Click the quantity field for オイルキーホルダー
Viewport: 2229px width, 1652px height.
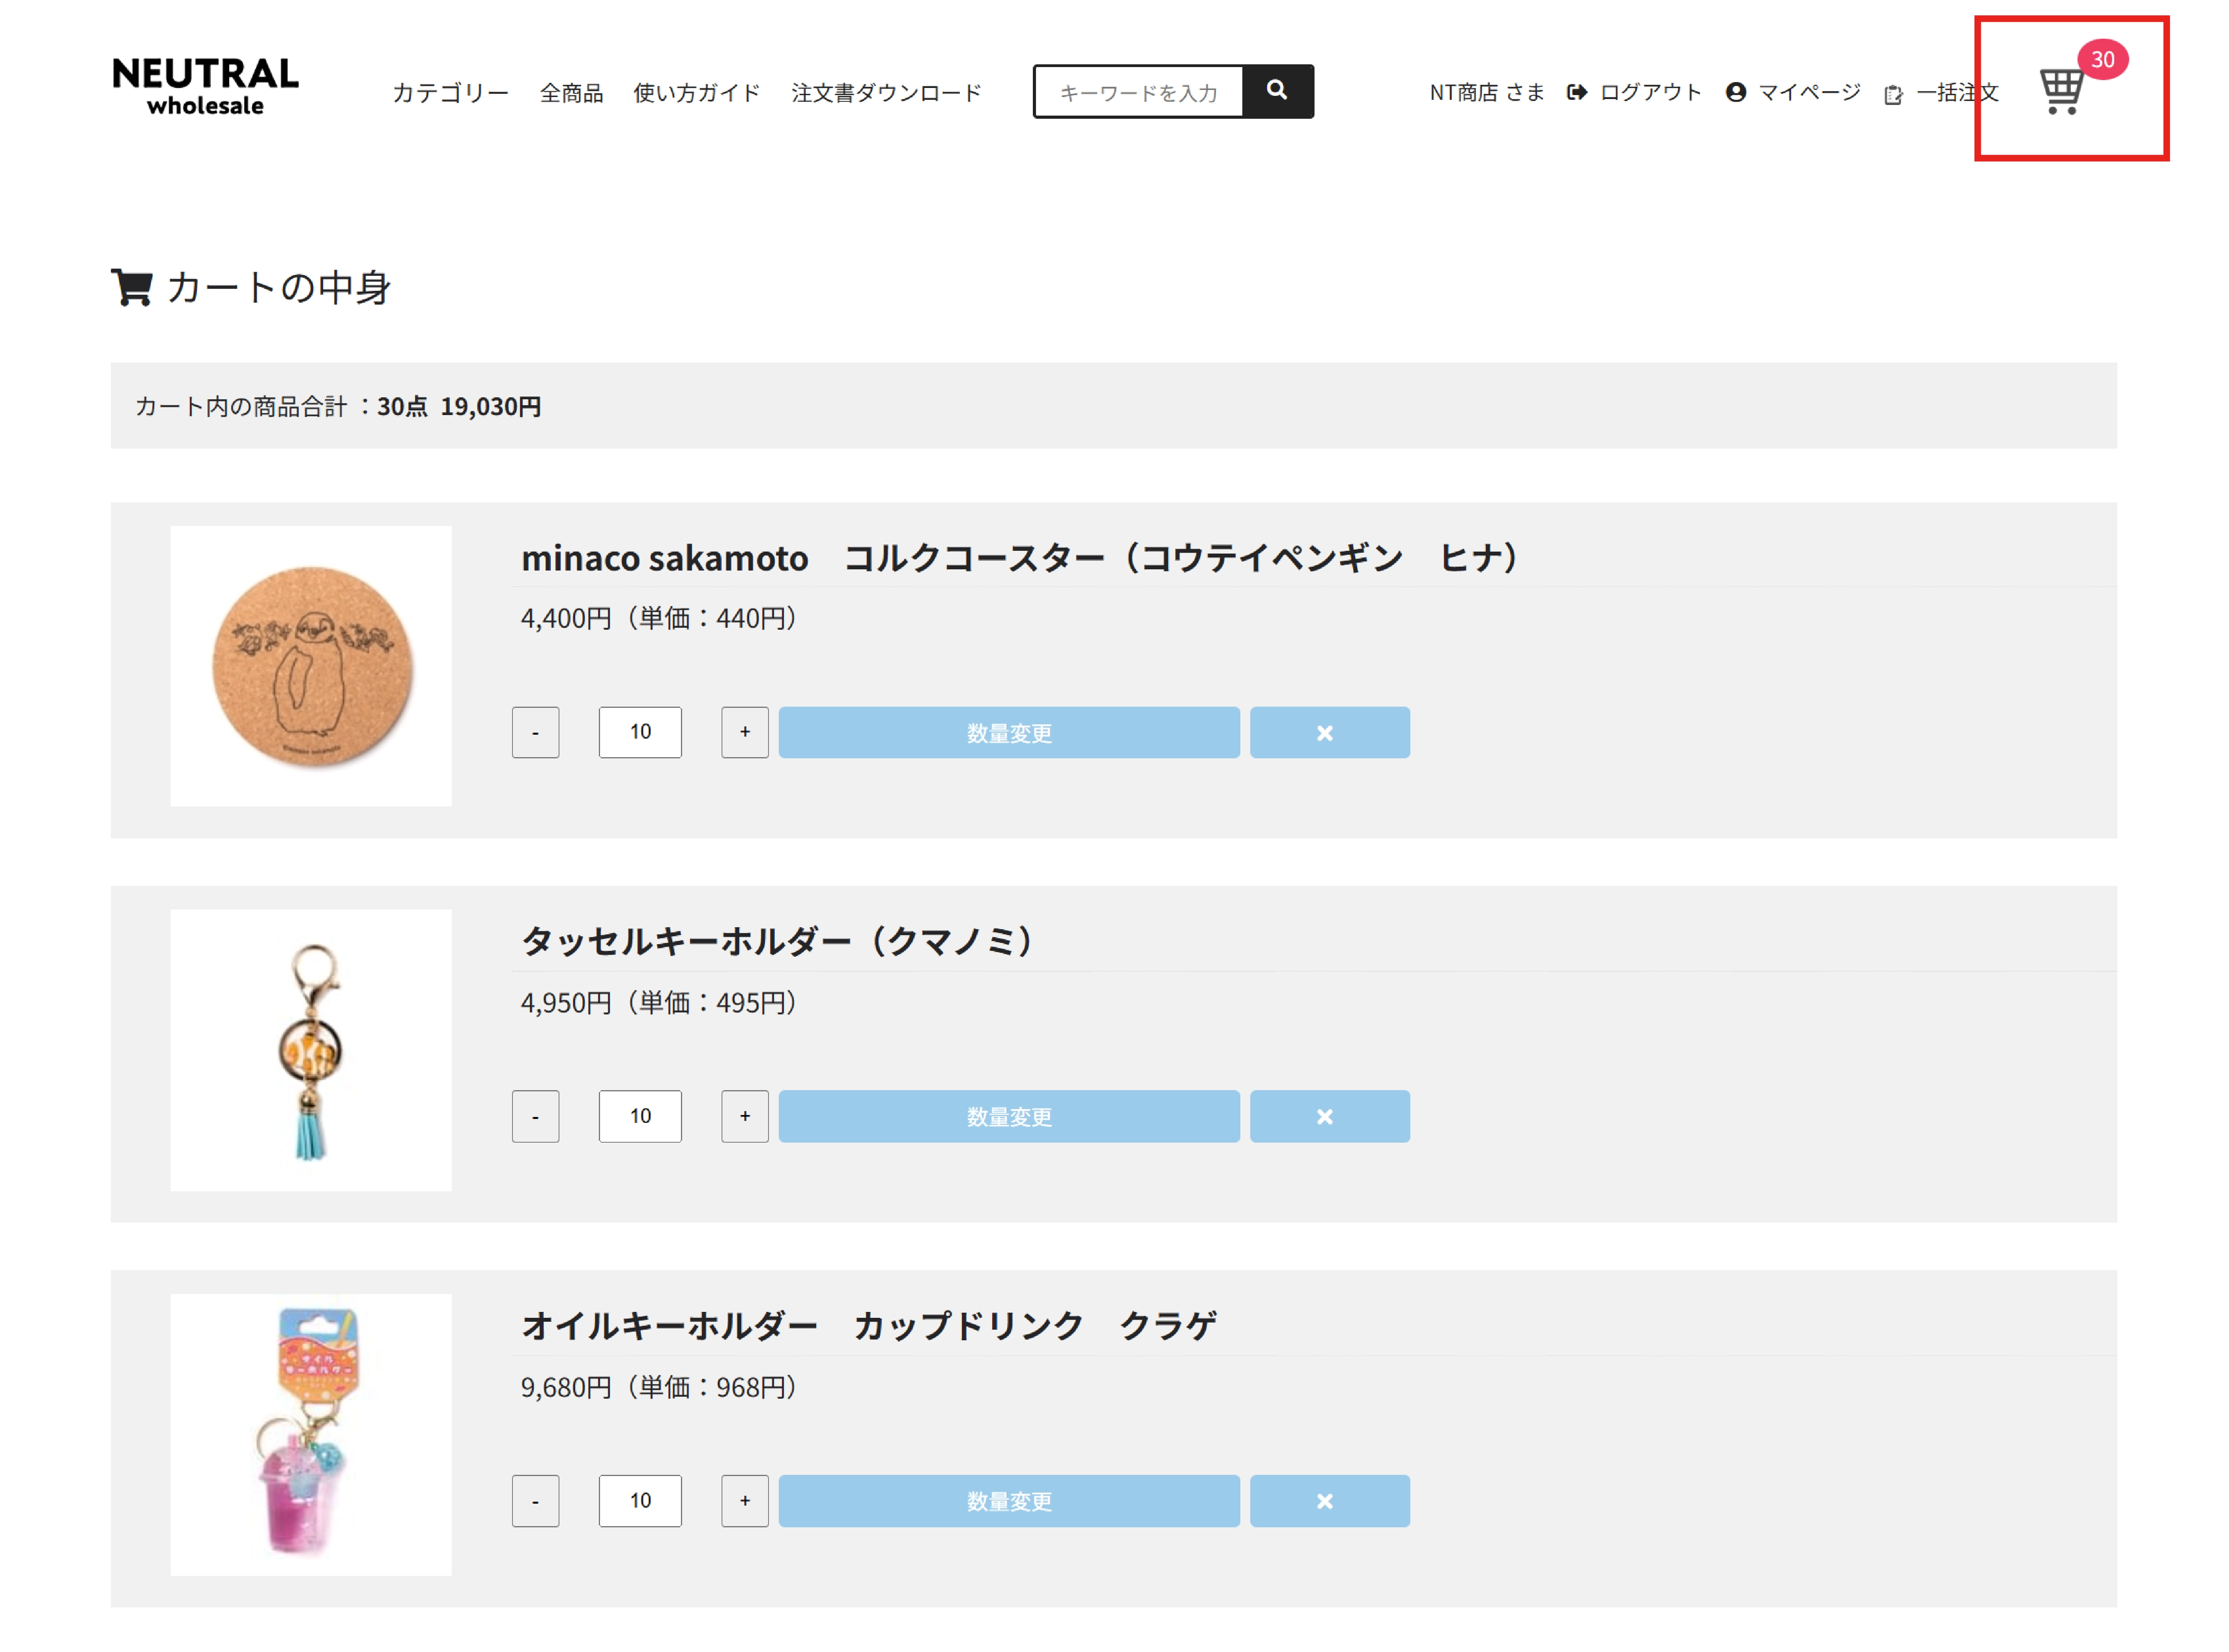coord(640,1501)
